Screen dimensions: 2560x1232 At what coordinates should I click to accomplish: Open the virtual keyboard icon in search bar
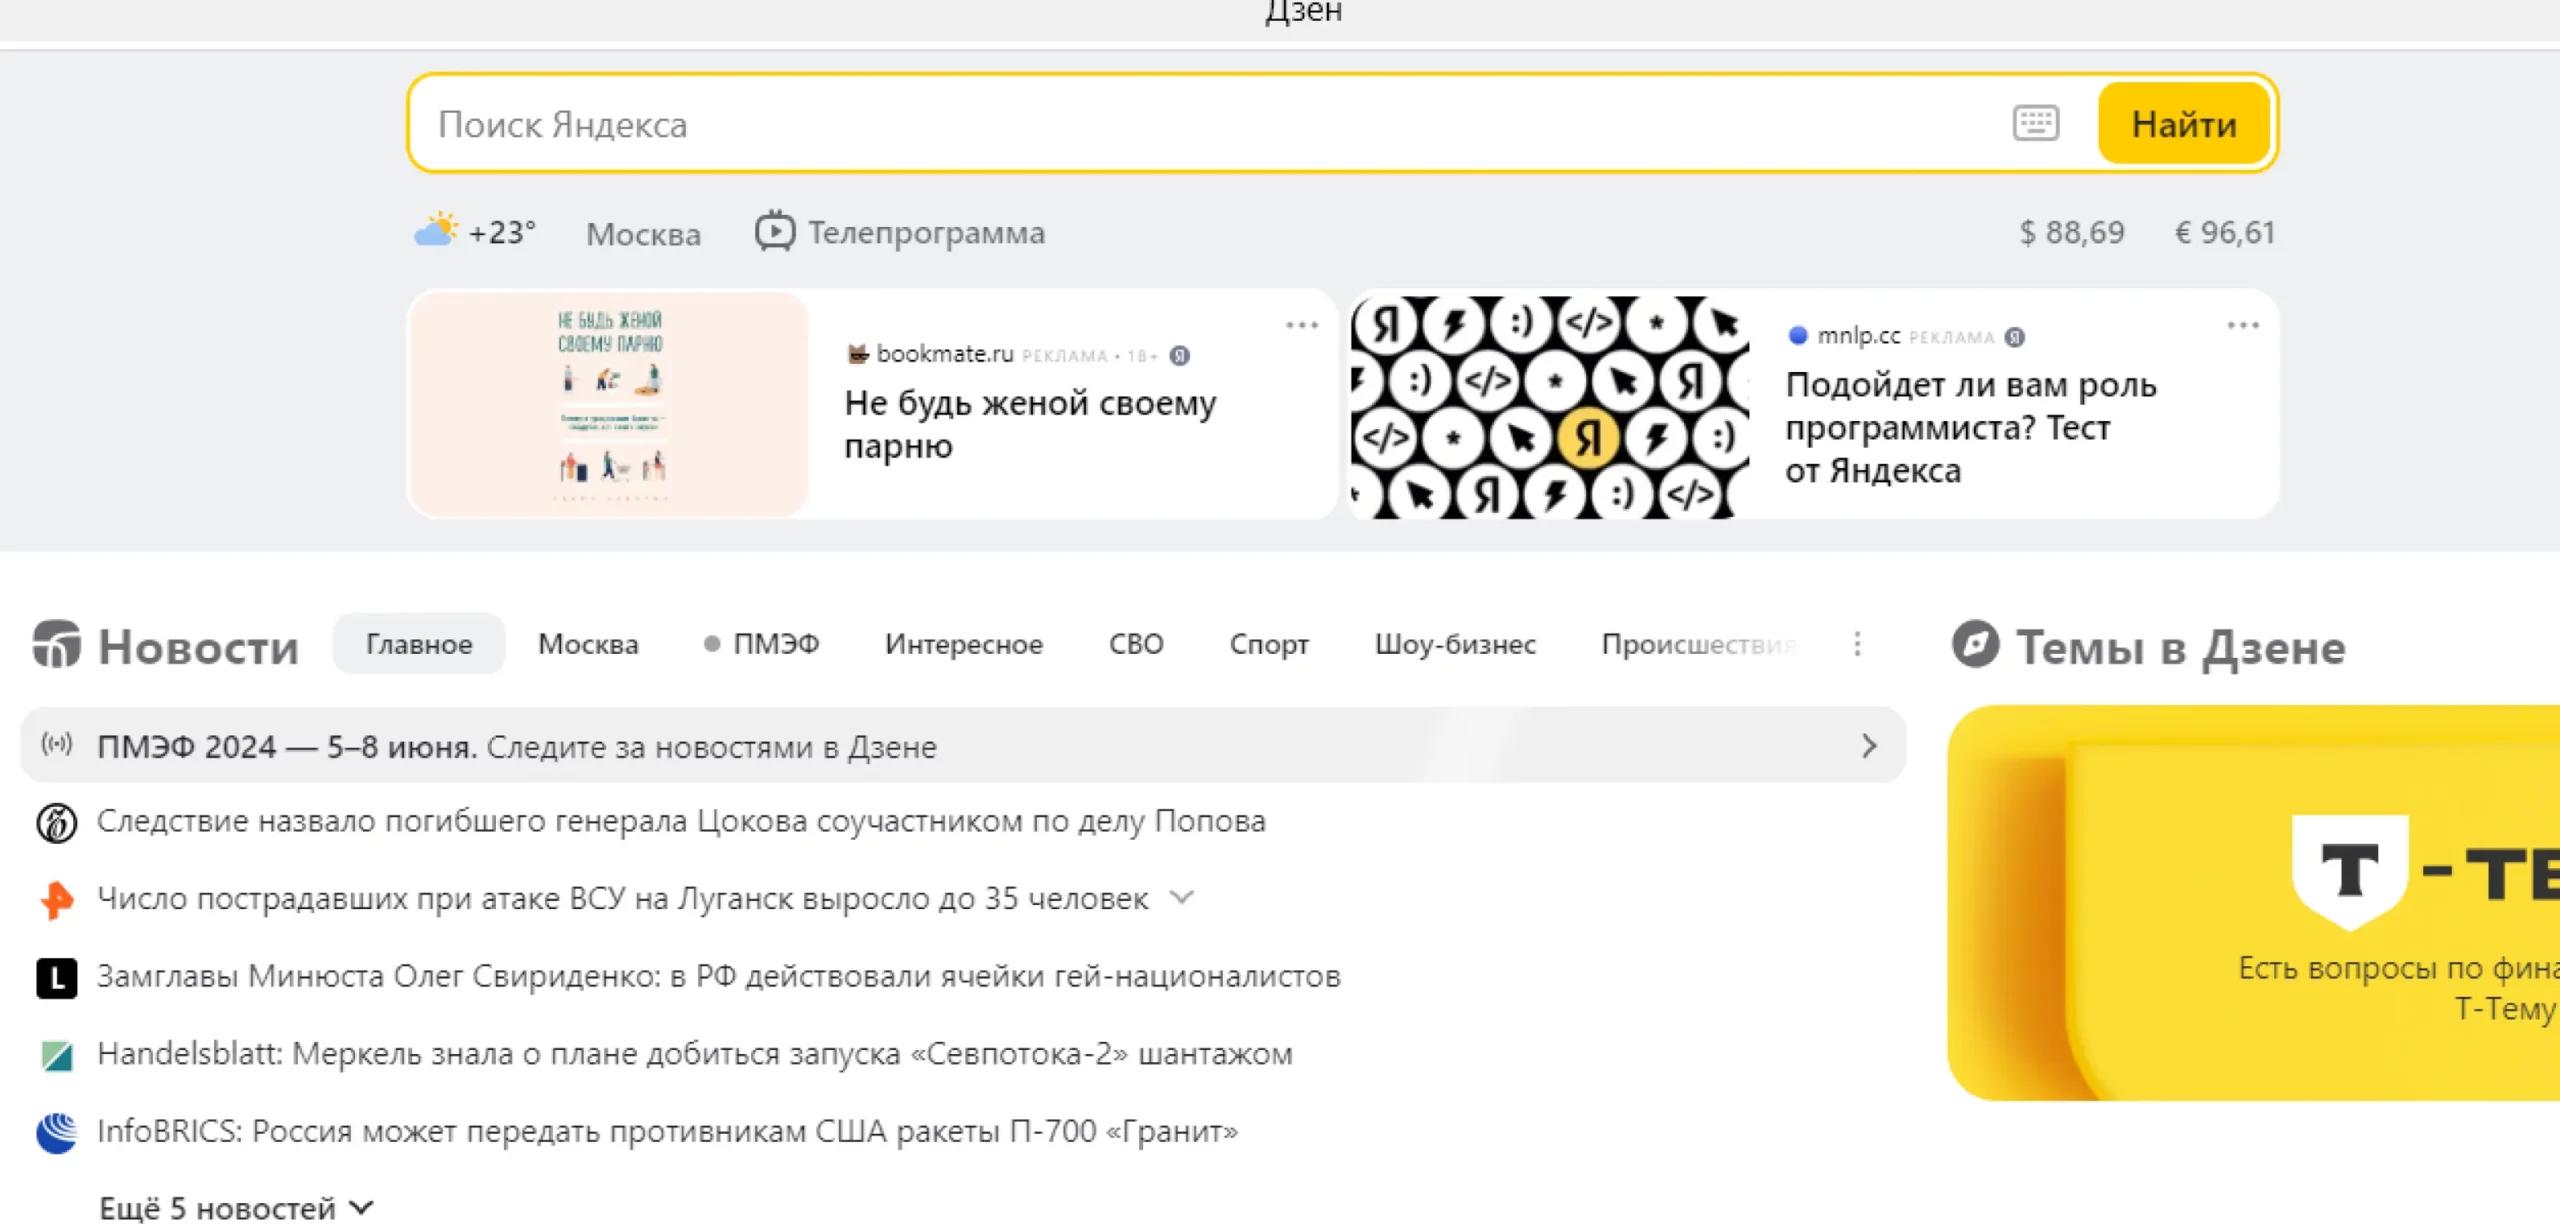(2035, 124)
